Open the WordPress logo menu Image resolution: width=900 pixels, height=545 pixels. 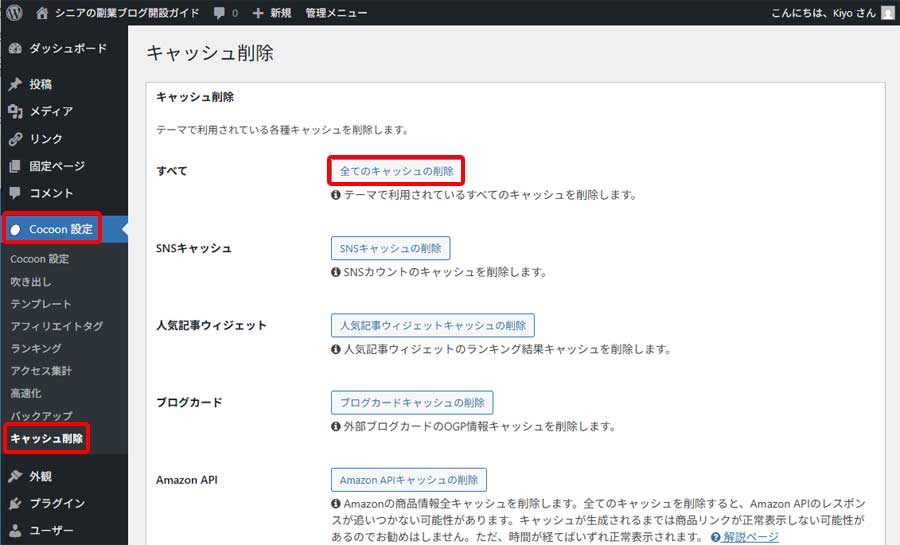coord(15,13)
